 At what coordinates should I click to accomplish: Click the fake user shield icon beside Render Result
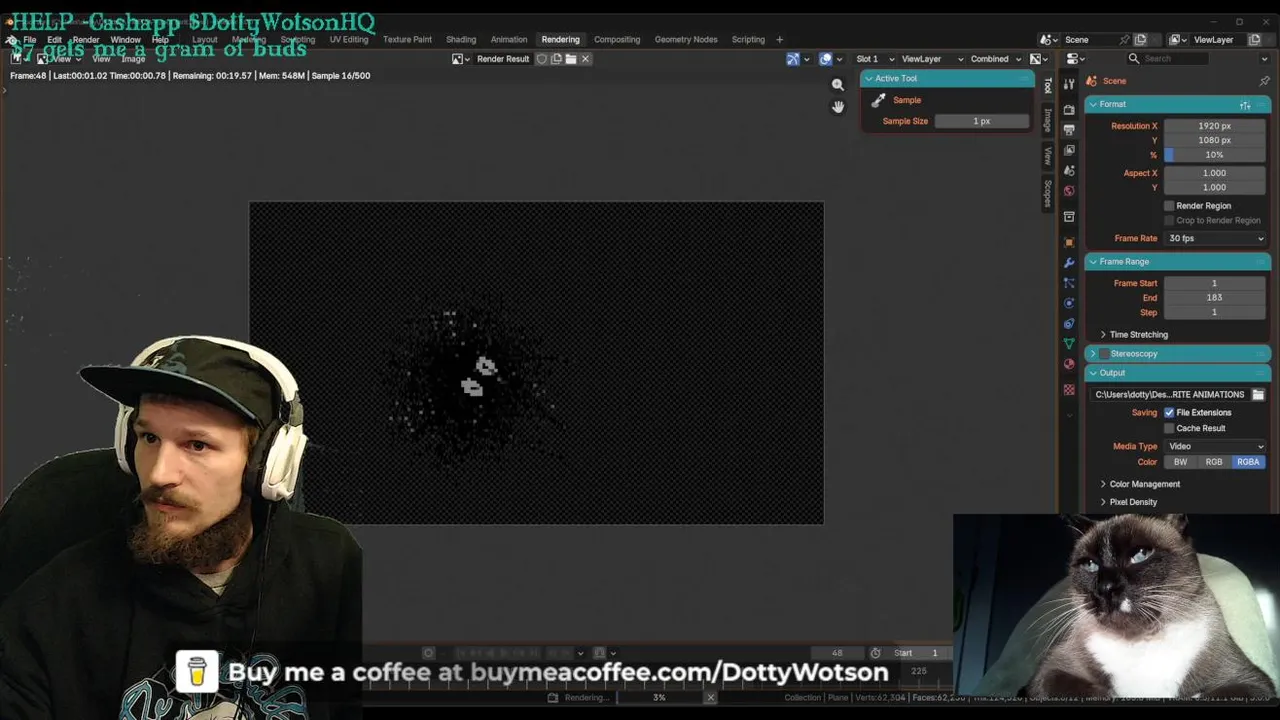click(542, 59)
